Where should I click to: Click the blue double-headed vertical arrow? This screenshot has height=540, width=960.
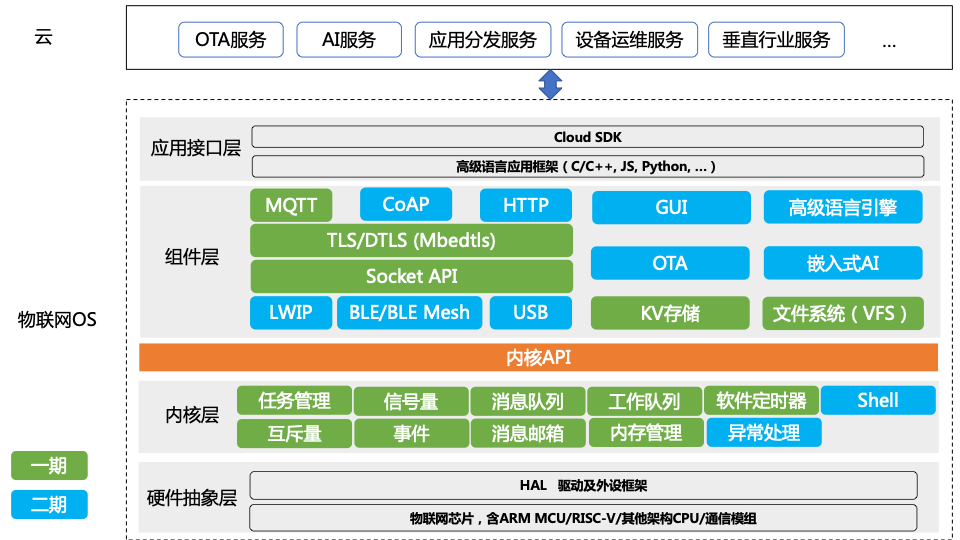[x=550, y=84]
